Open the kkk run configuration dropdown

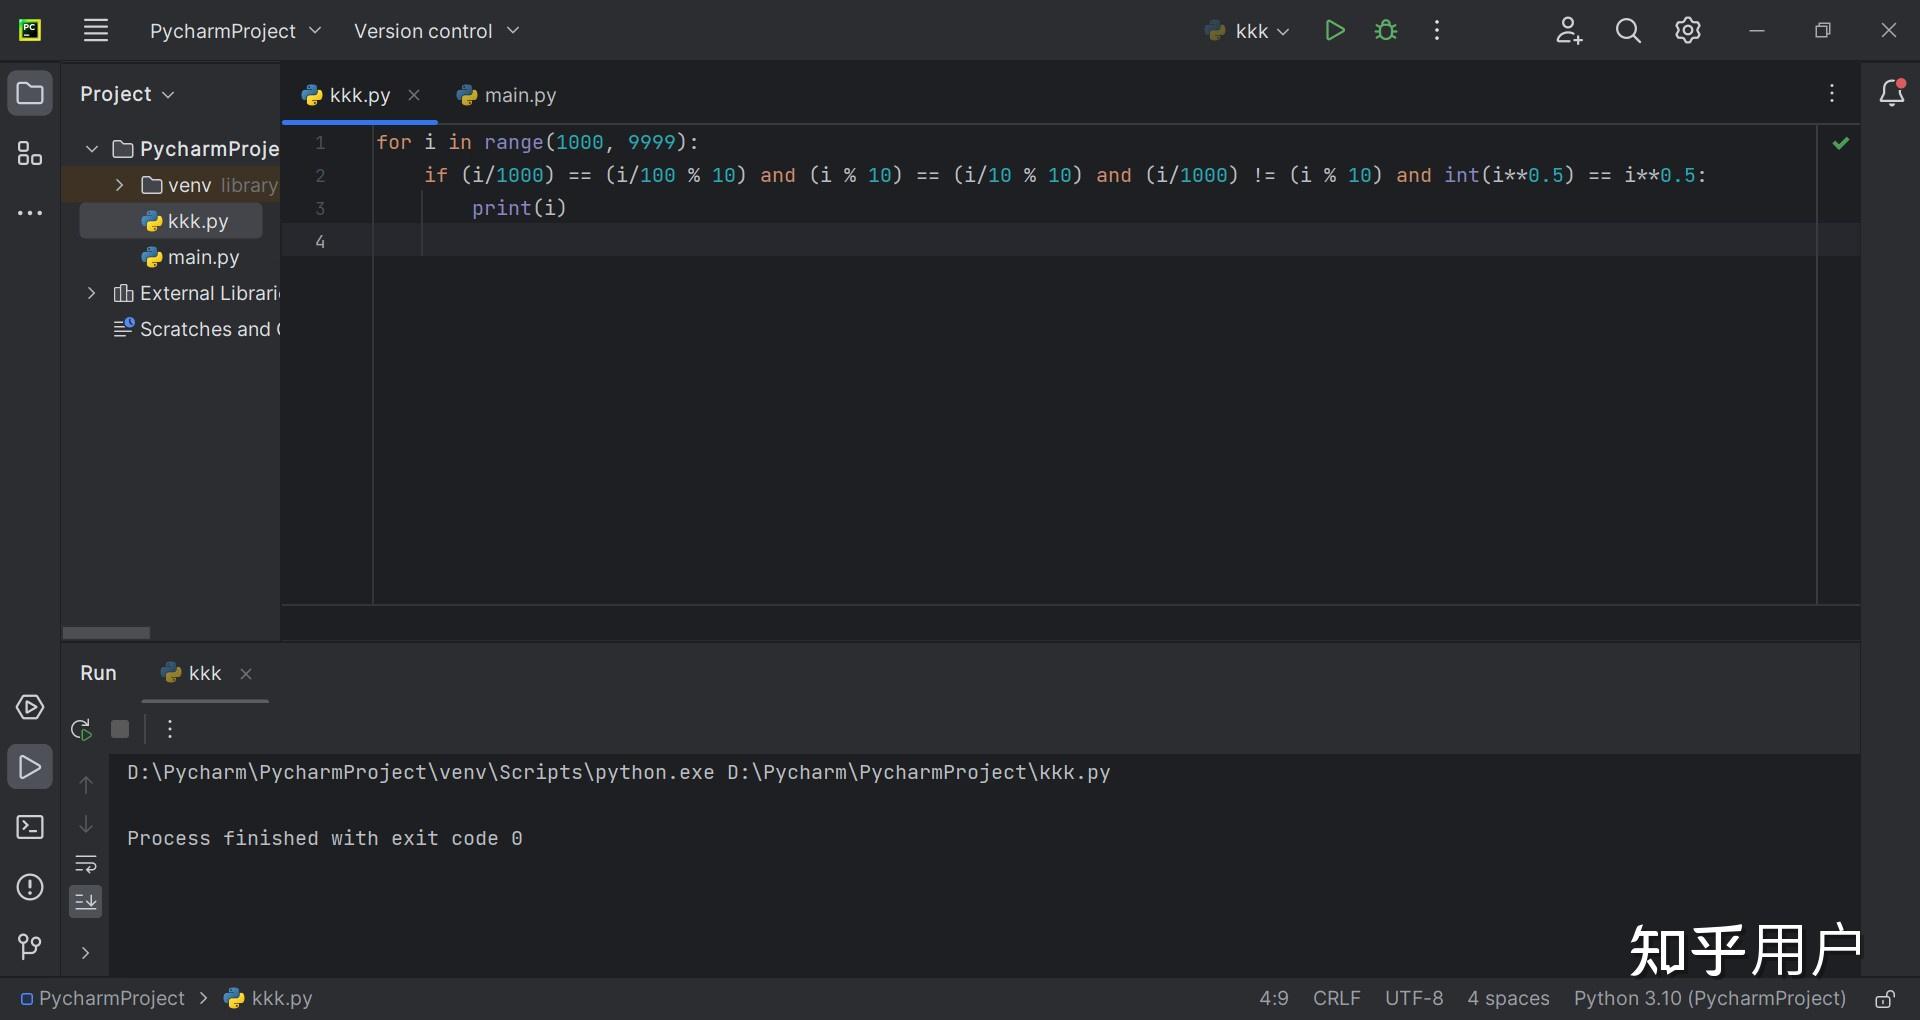[x=1248, y=31]
